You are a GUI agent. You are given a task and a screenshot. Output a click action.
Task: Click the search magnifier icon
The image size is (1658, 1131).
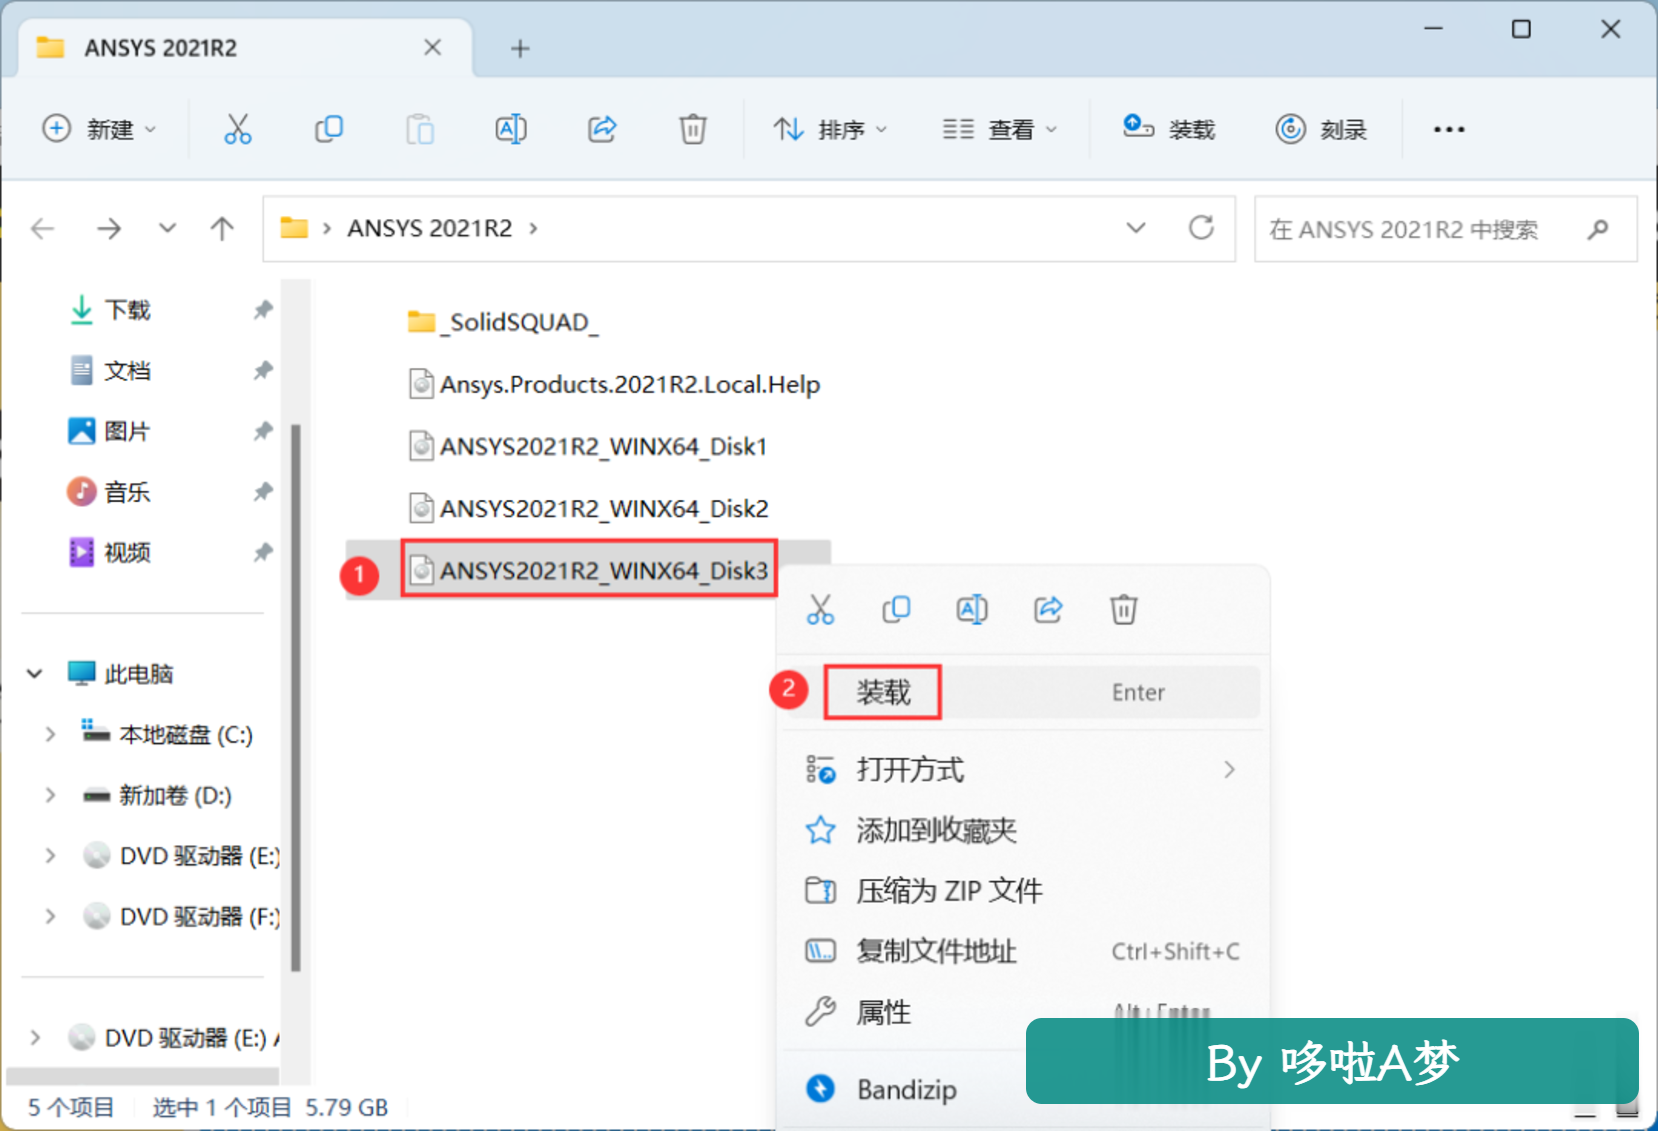pyautogui.click(x=1598, y=229)
